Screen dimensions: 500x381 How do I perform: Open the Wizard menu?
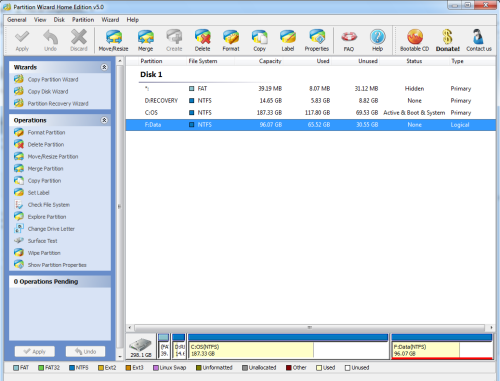coord(110,20)
